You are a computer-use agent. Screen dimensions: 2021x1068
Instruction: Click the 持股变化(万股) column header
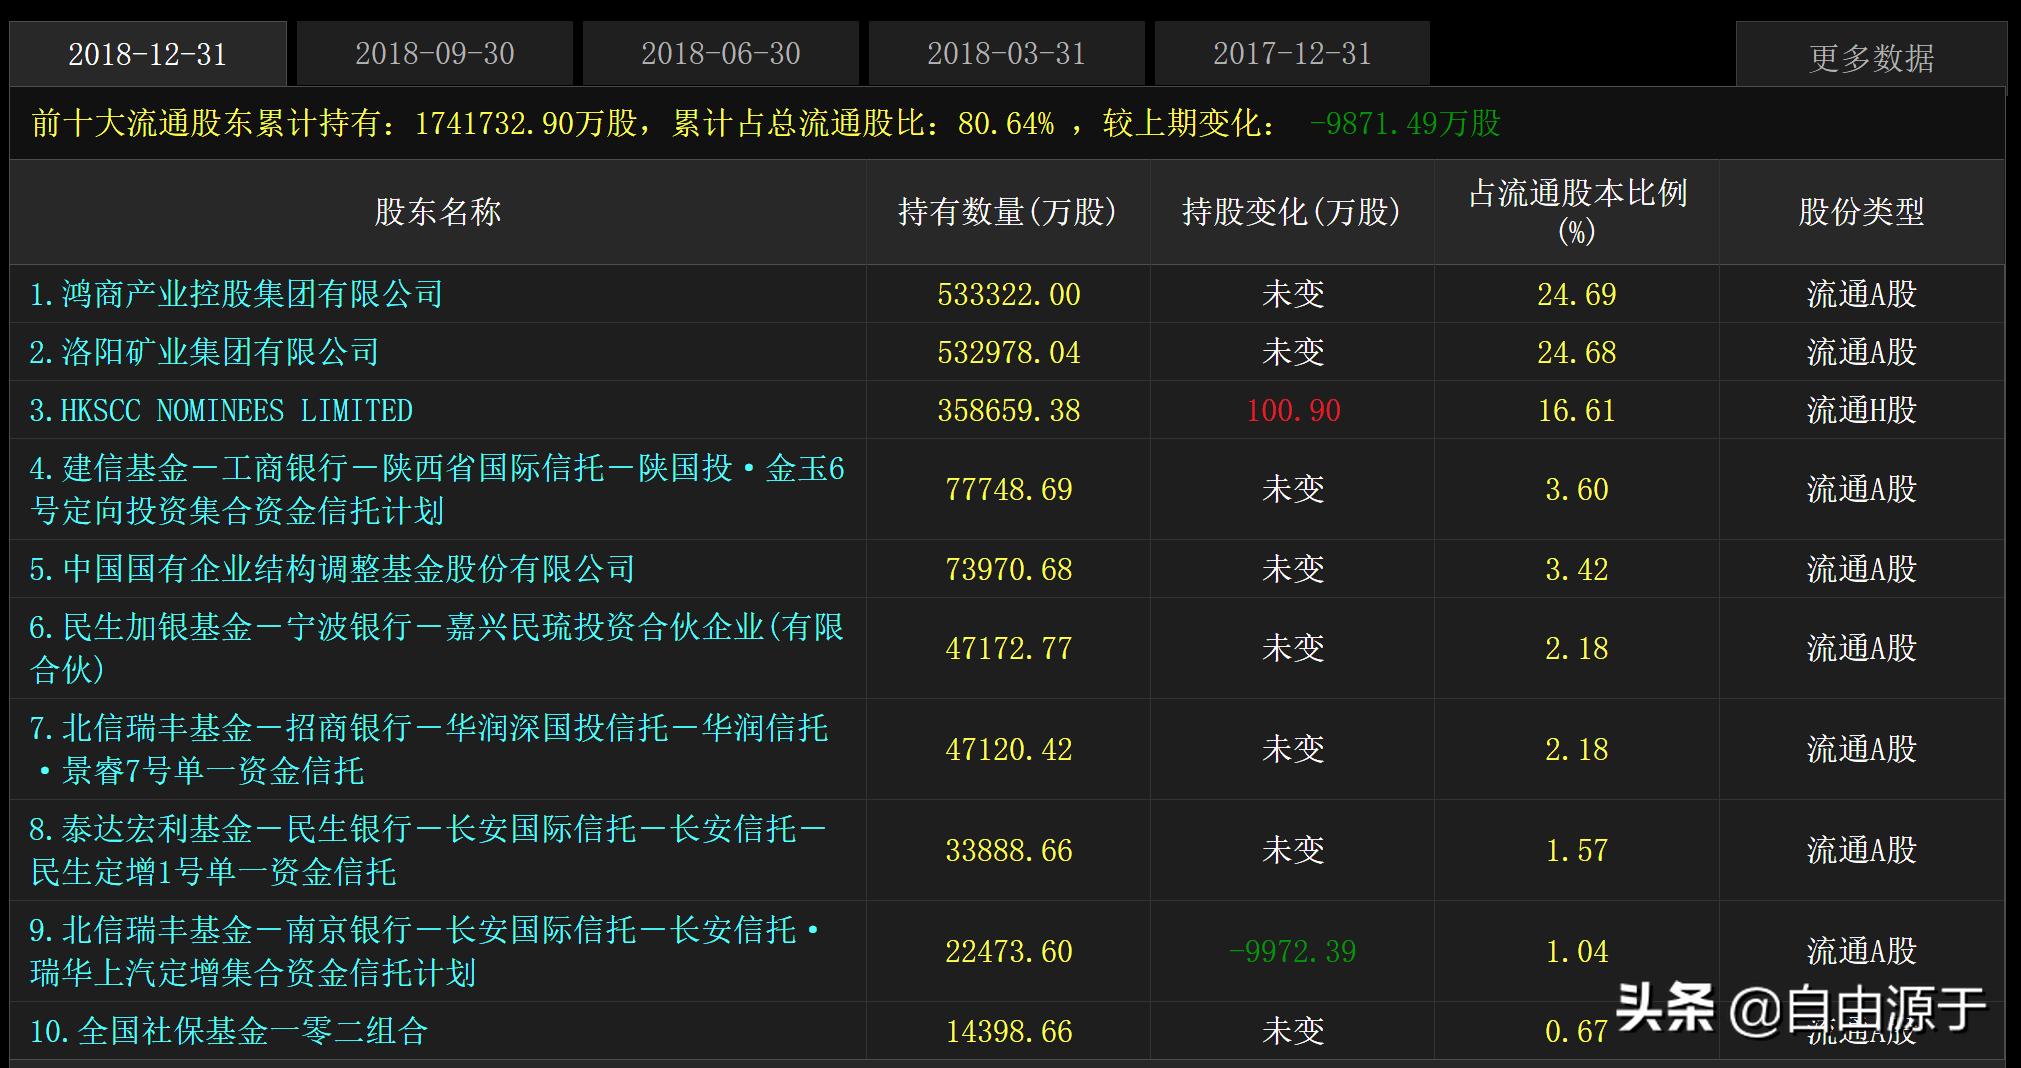(1291, 212)
